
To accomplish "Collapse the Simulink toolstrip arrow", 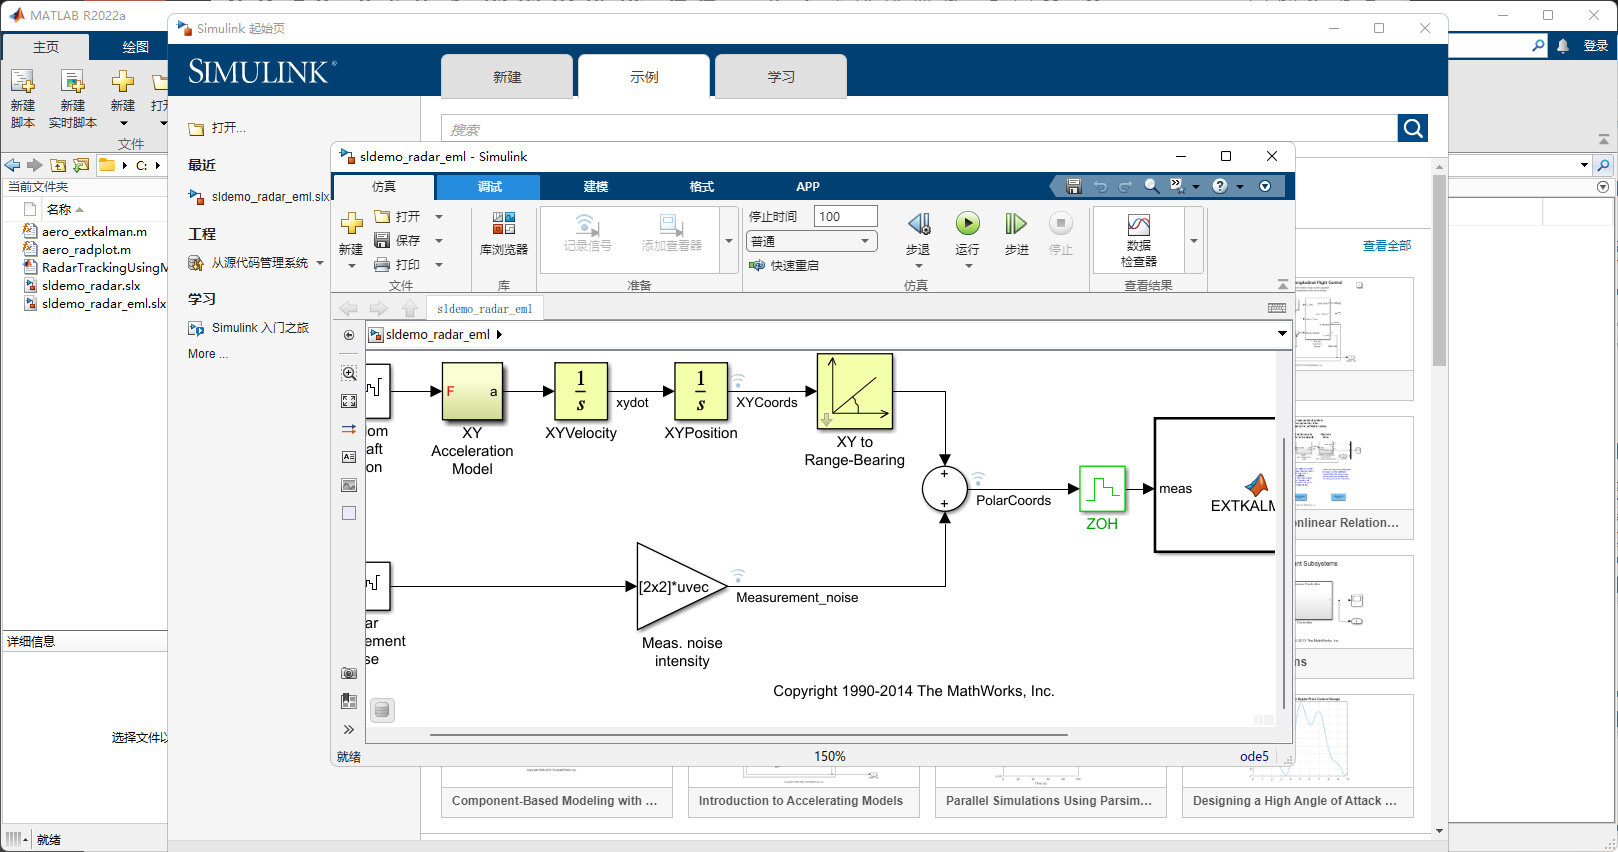I will coord(1283,285).
